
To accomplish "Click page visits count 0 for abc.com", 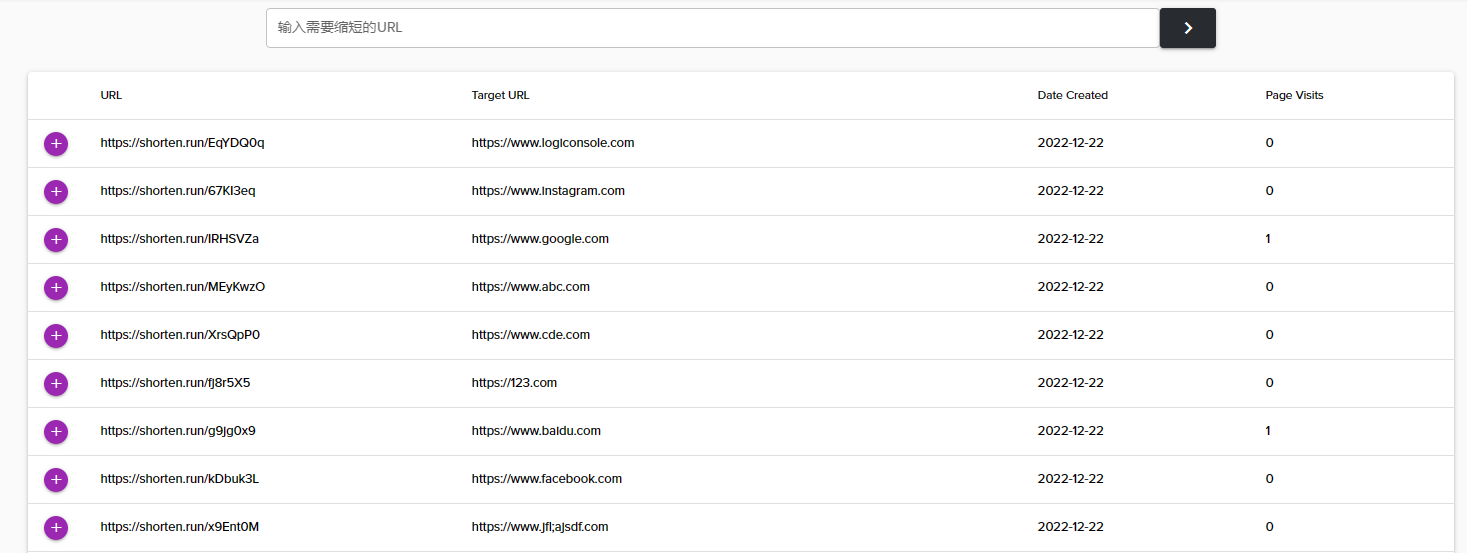I will tap(1269, 287).
